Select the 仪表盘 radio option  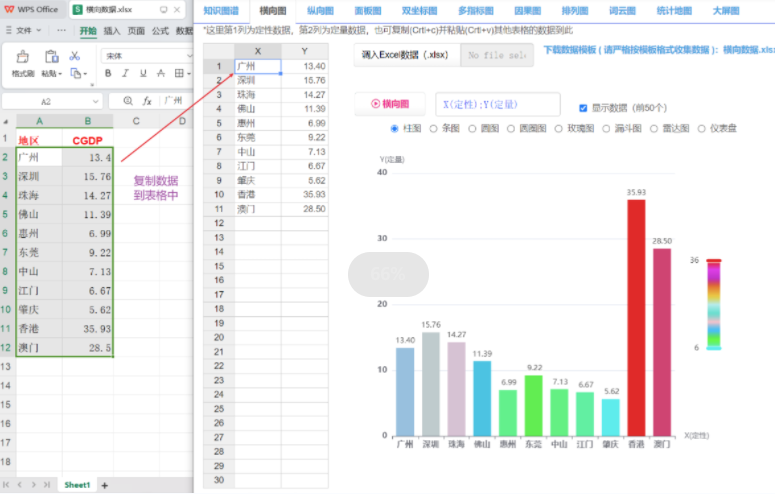pos(701,129)
